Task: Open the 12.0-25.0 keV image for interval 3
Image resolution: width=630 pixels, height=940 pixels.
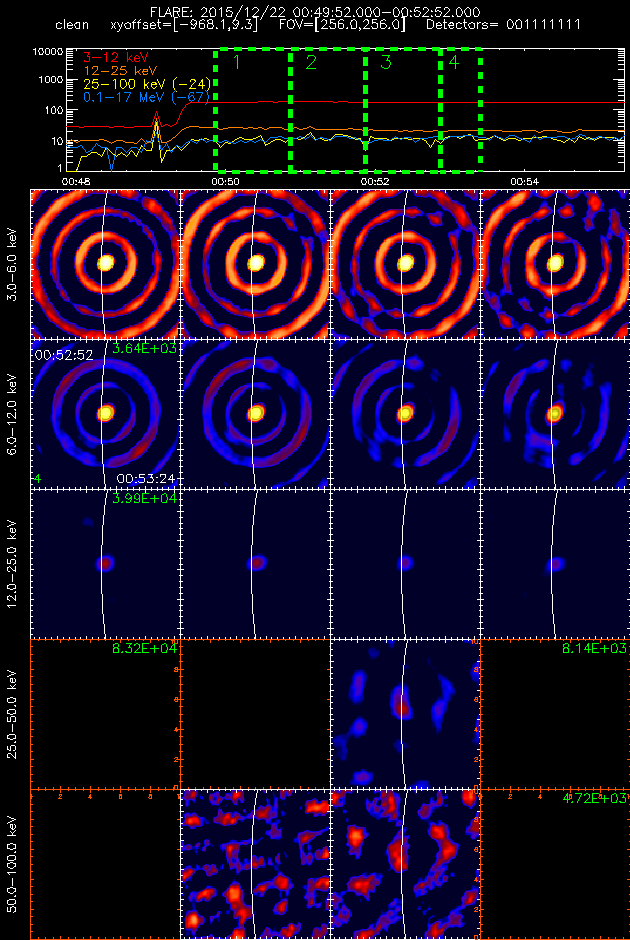Action: click(405, 564)
